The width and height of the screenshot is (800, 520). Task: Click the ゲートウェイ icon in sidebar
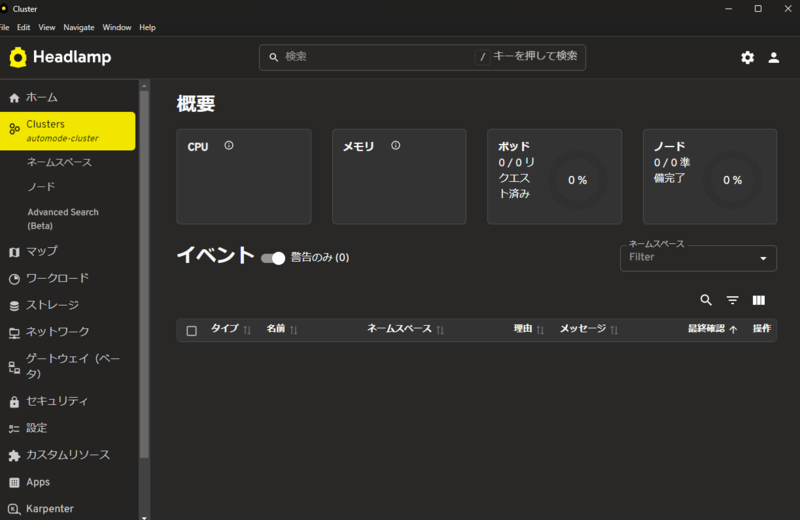click(14, 367)
